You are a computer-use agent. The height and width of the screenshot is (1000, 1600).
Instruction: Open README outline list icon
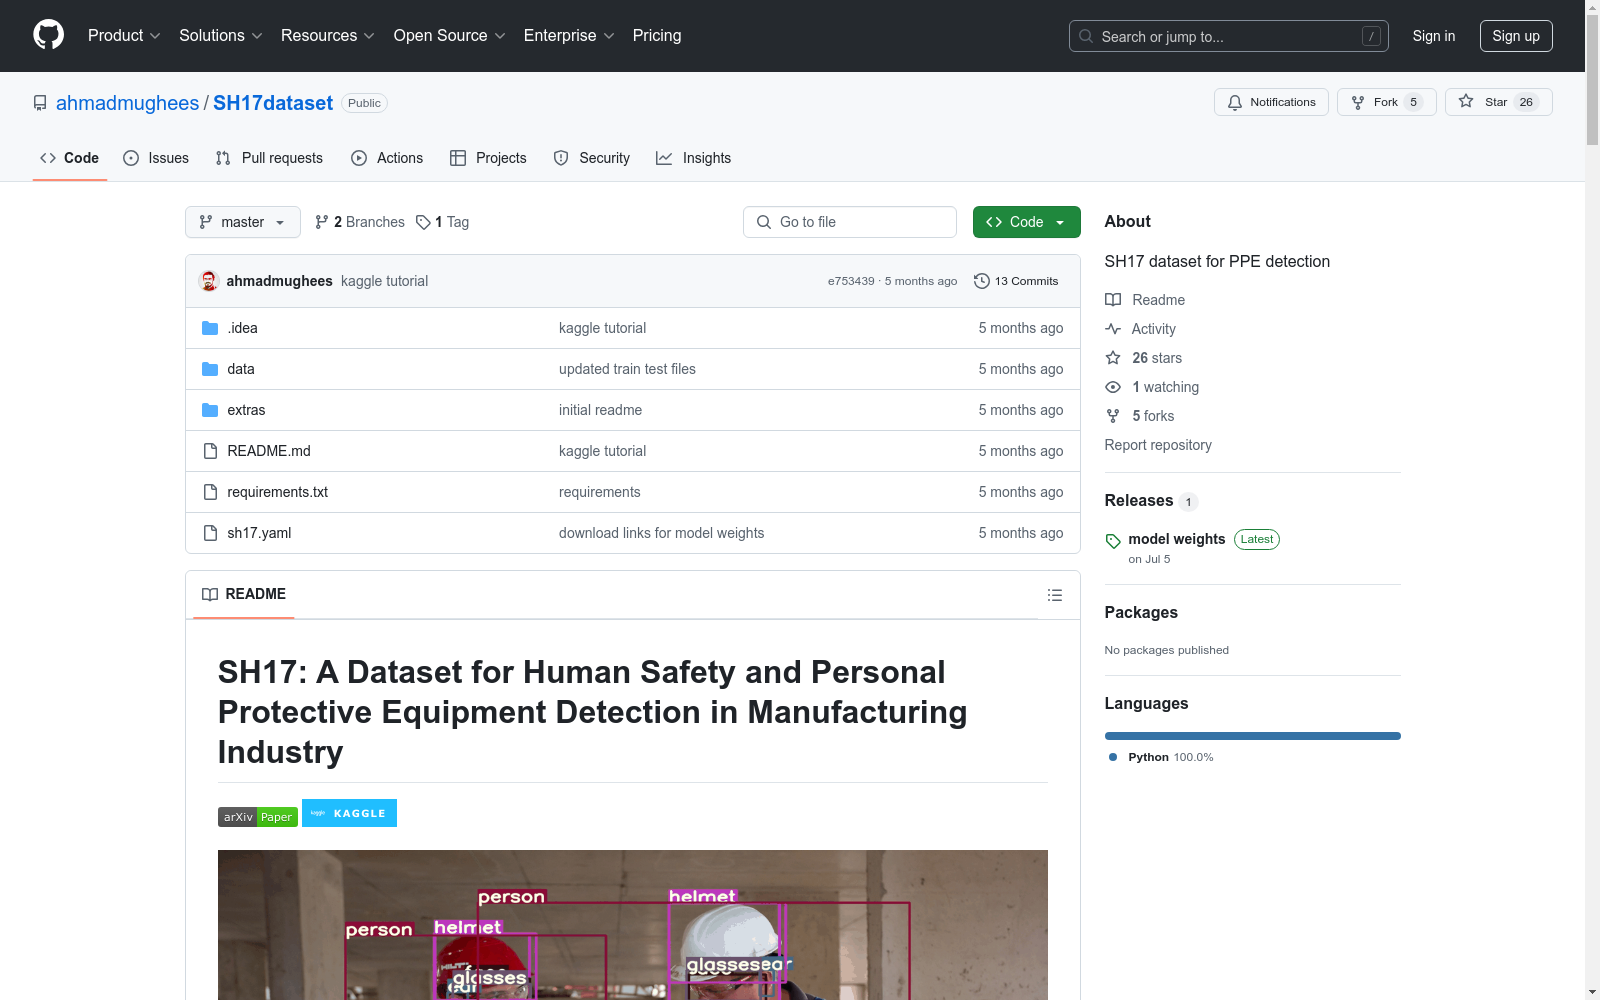(1054, 595)
